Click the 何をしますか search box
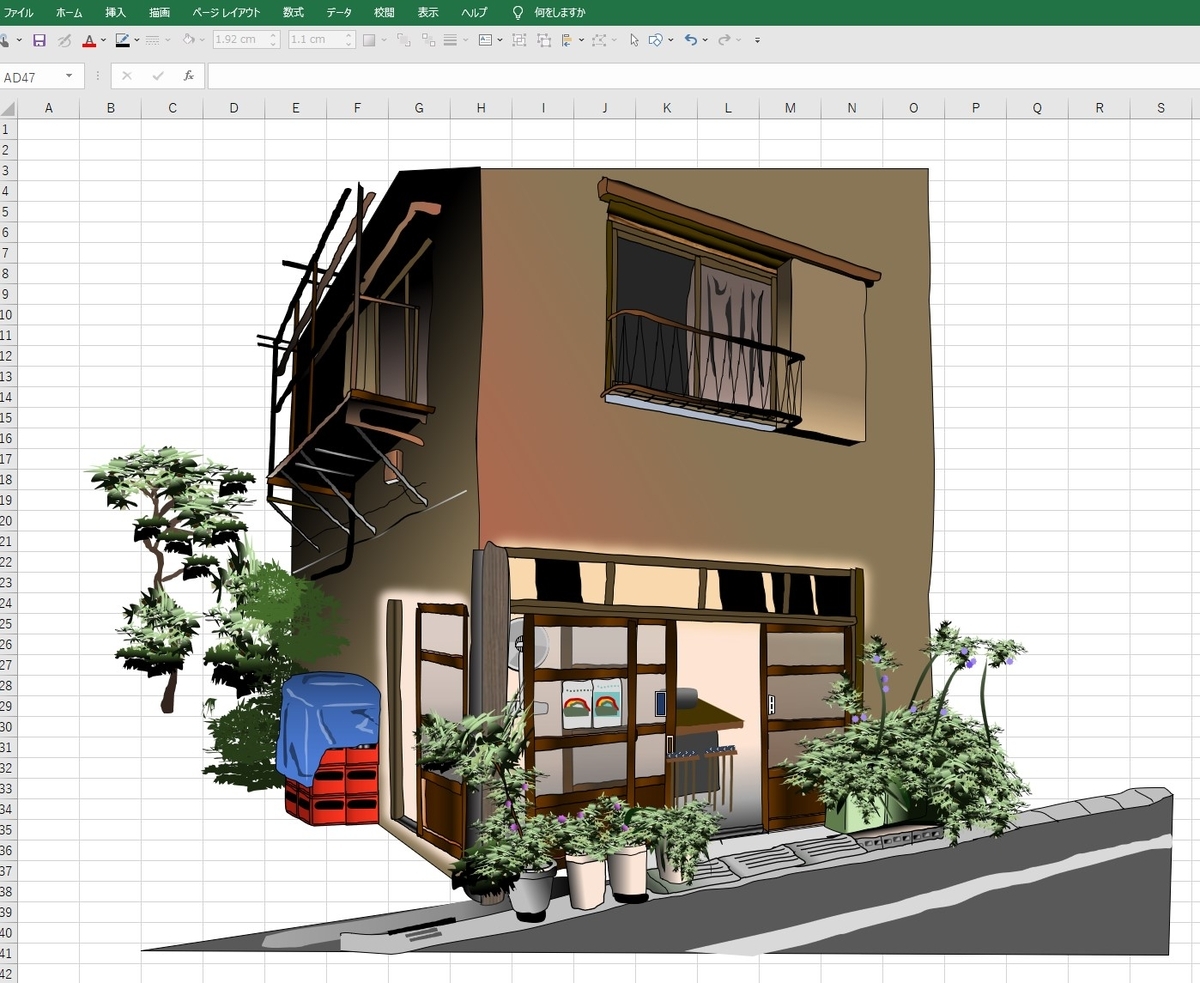 pyautogui.click(x=560, y=13)
